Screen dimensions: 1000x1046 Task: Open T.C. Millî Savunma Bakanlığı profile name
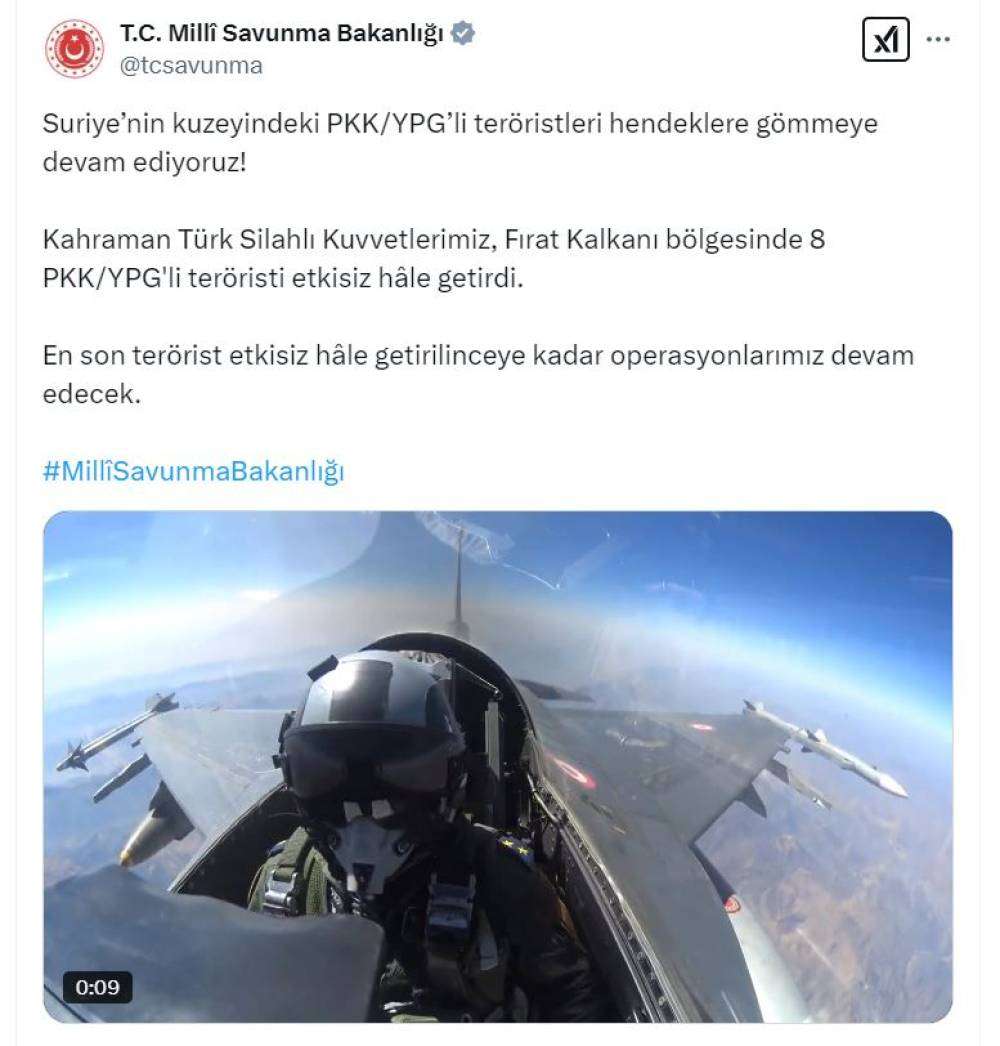pos(282,33)
